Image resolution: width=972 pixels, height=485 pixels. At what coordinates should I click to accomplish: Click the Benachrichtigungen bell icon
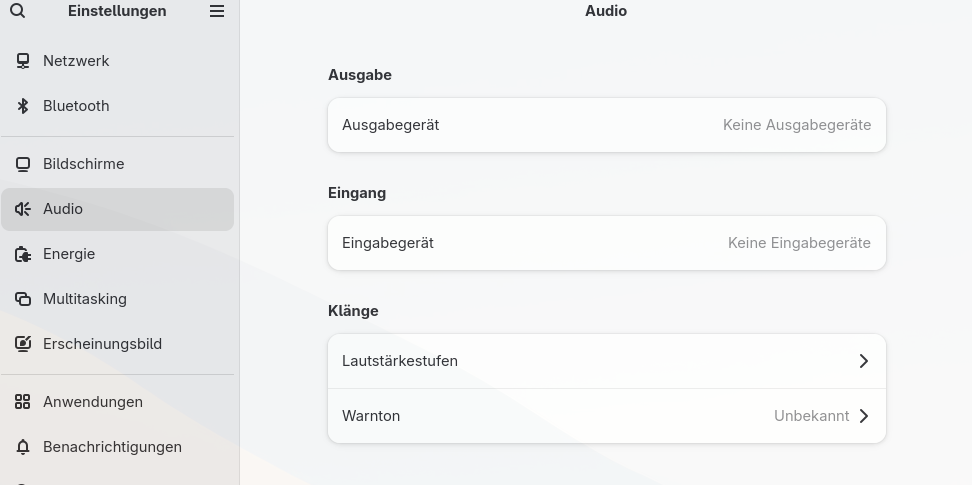[23, 447]
